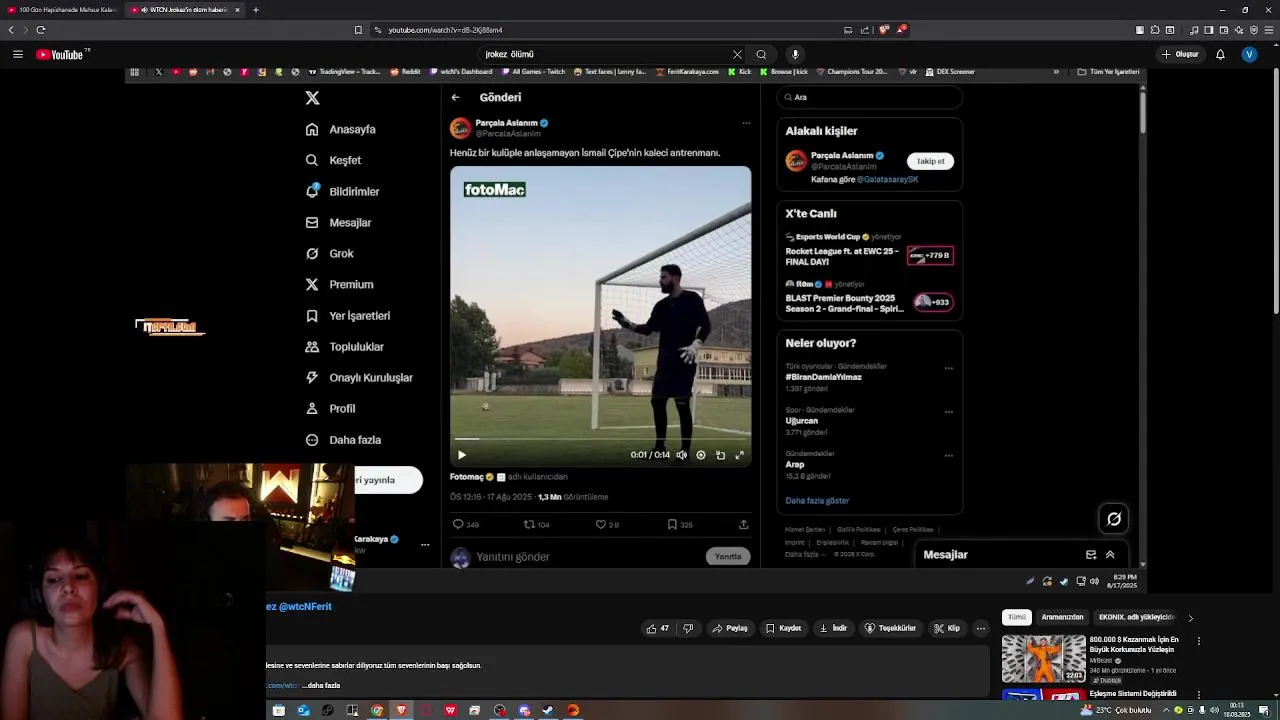Expand description with ...daha fazla

[x=321, y=685]
